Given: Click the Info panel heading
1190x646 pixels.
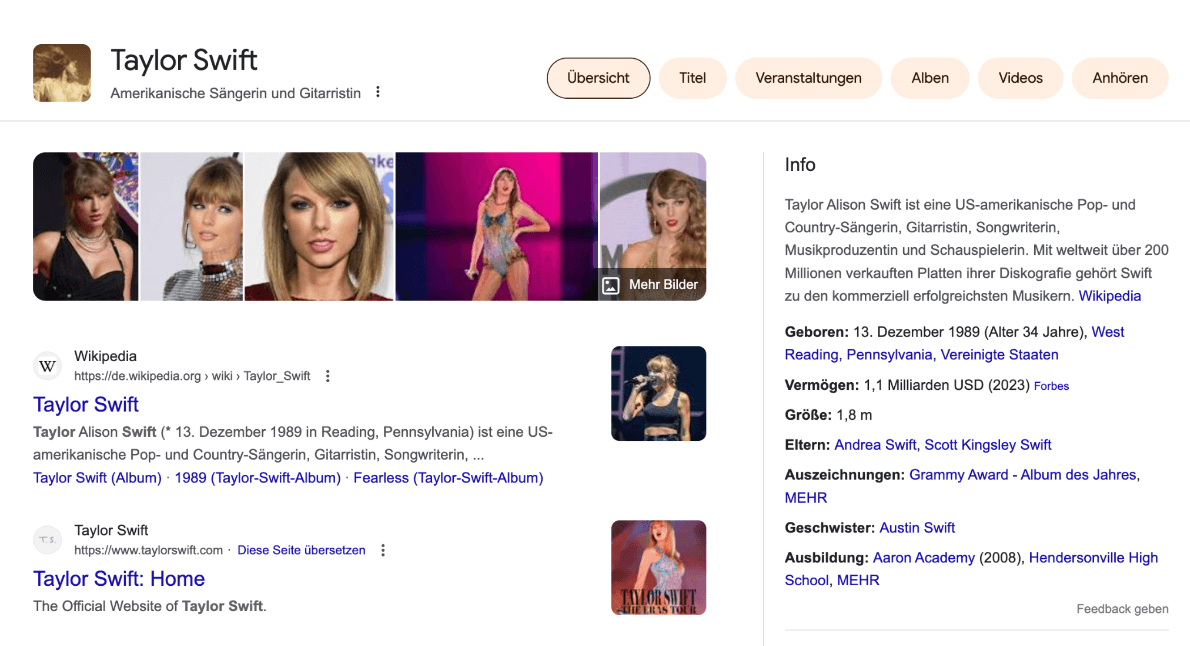Looking at the screenshot, I should pyautogui.click(x=800, y=165).
